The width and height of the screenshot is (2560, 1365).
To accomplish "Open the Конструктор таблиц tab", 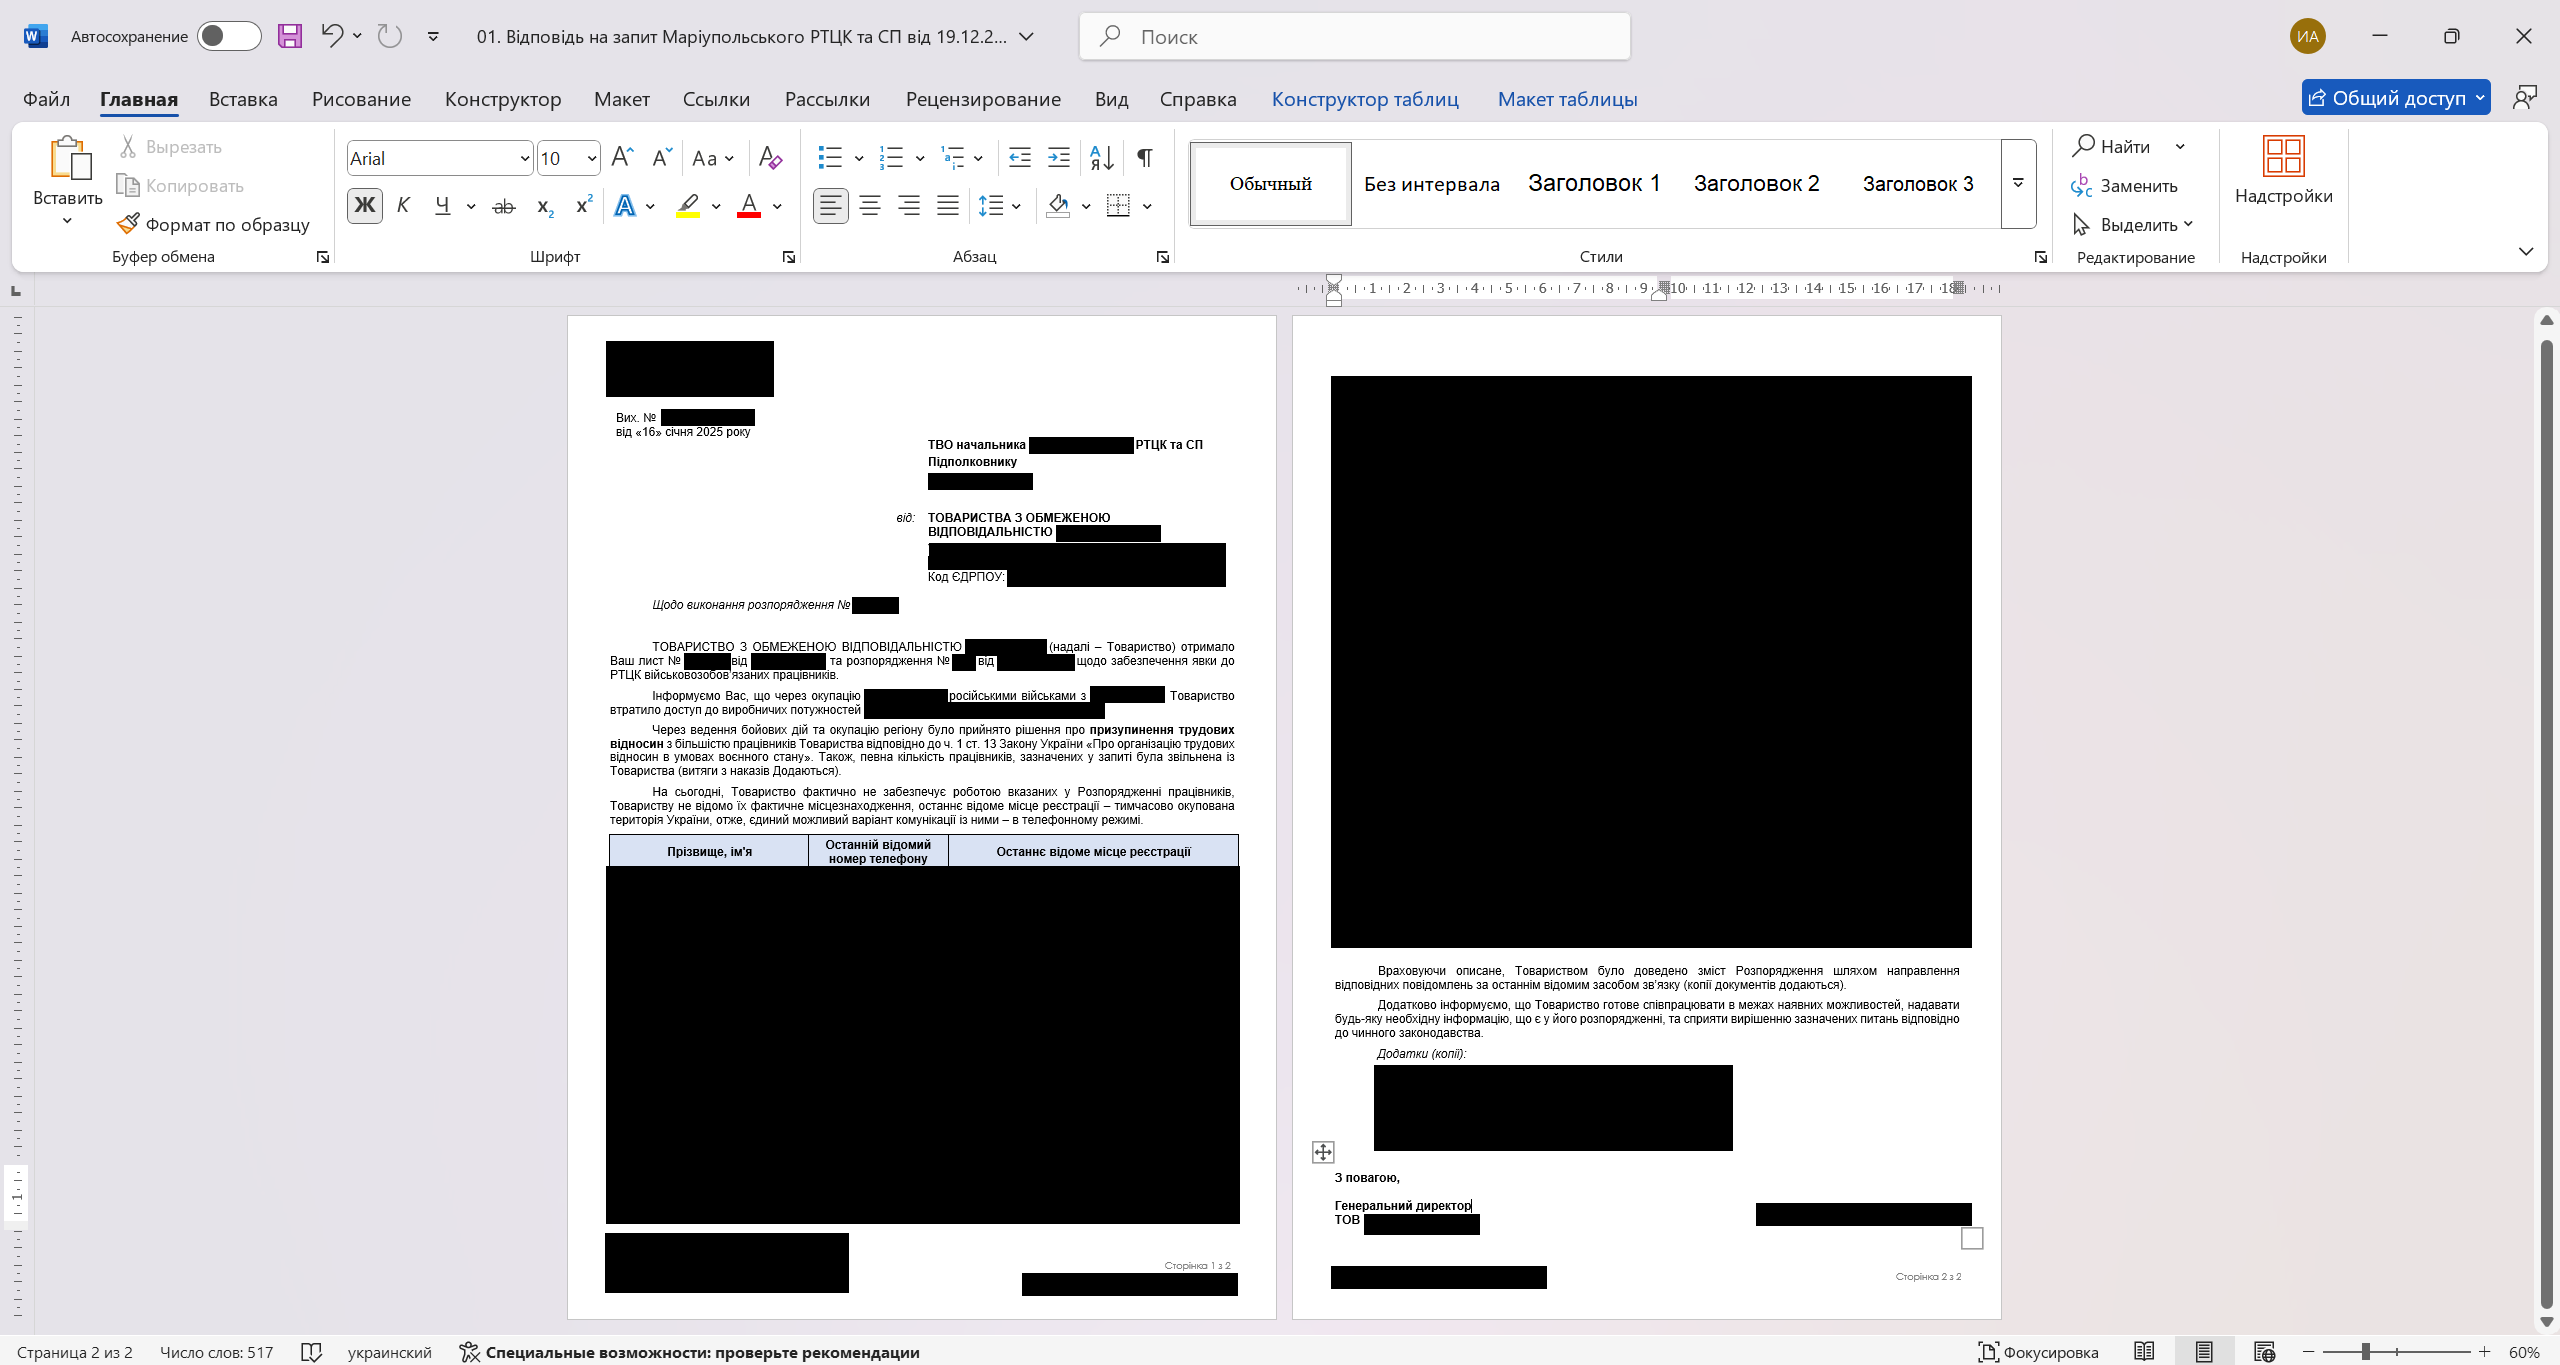I will [x=1365, y=99].
